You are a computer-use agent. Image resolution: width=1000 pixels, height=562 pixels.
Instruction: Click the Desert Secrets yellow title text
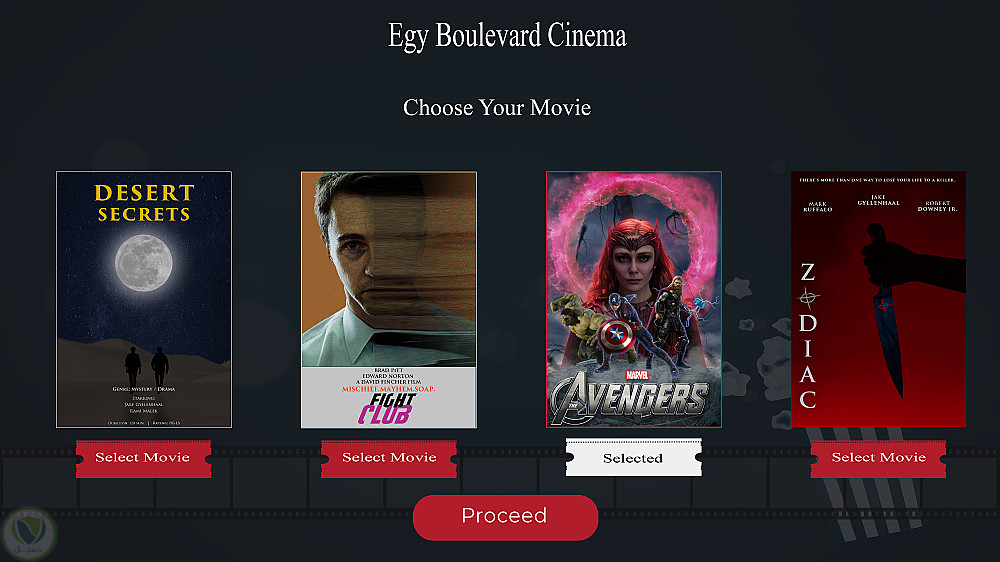click(x=144, y=203)
